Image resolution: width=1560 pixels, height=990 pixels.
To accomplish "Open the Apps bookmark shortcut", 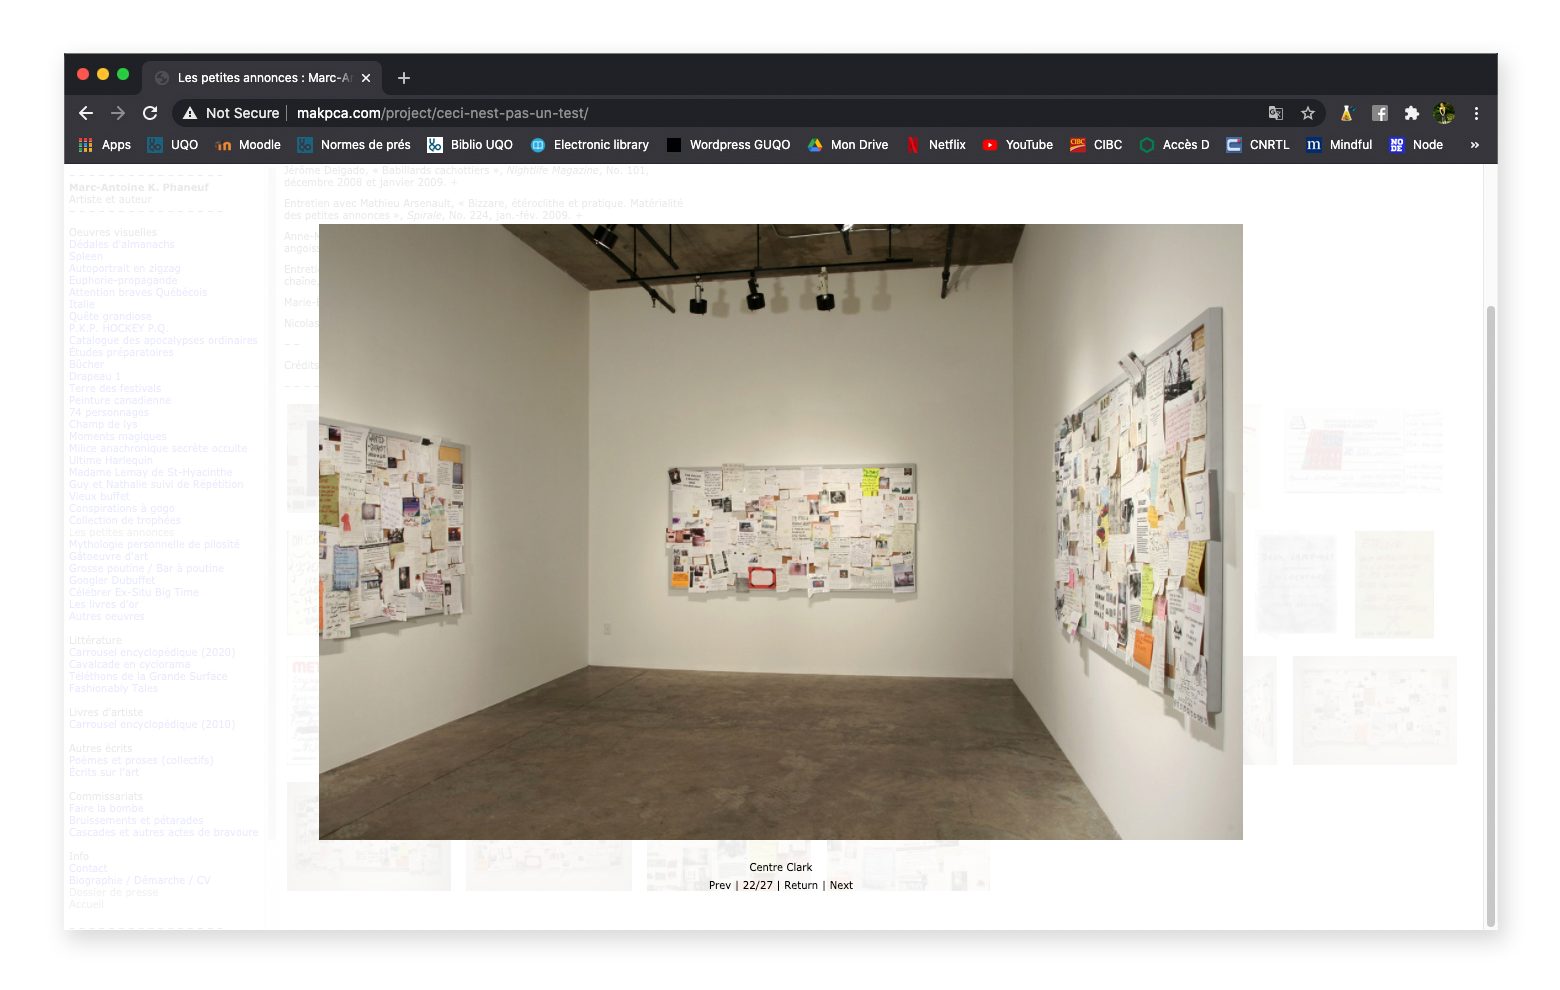I will tap(105, 145).
